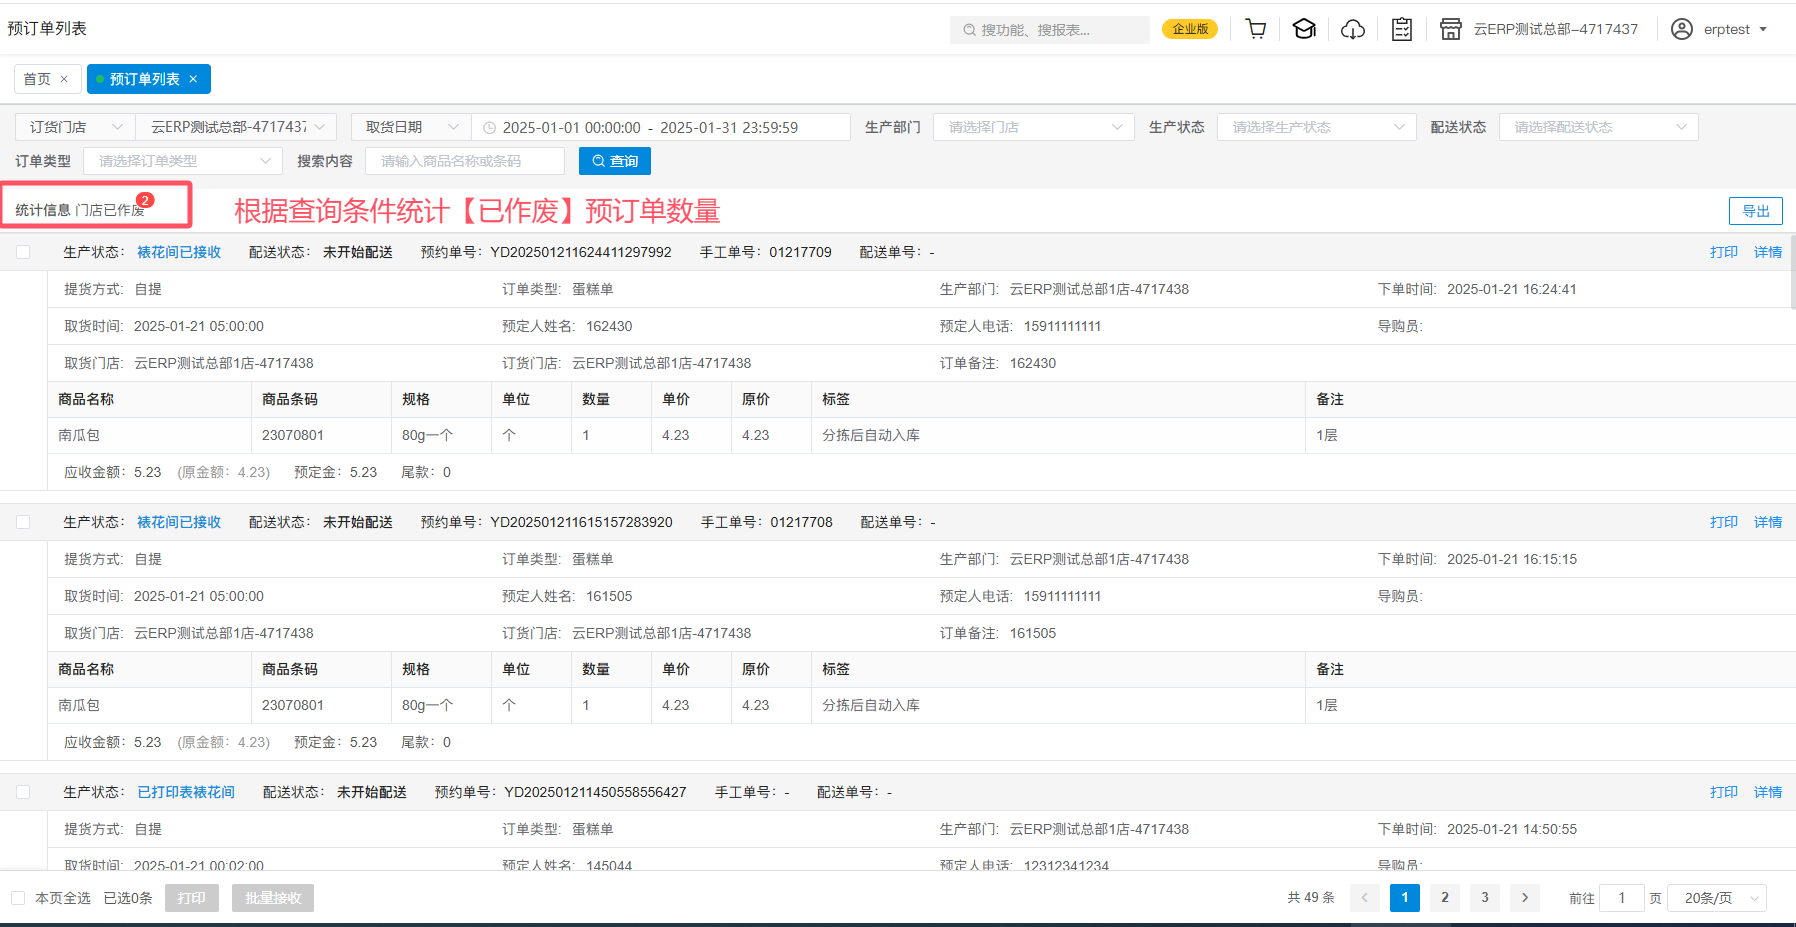This screenshot has width=1796, height=927.
Task: Click the bottom 打印 batch print button
Action: coord(191,898)
